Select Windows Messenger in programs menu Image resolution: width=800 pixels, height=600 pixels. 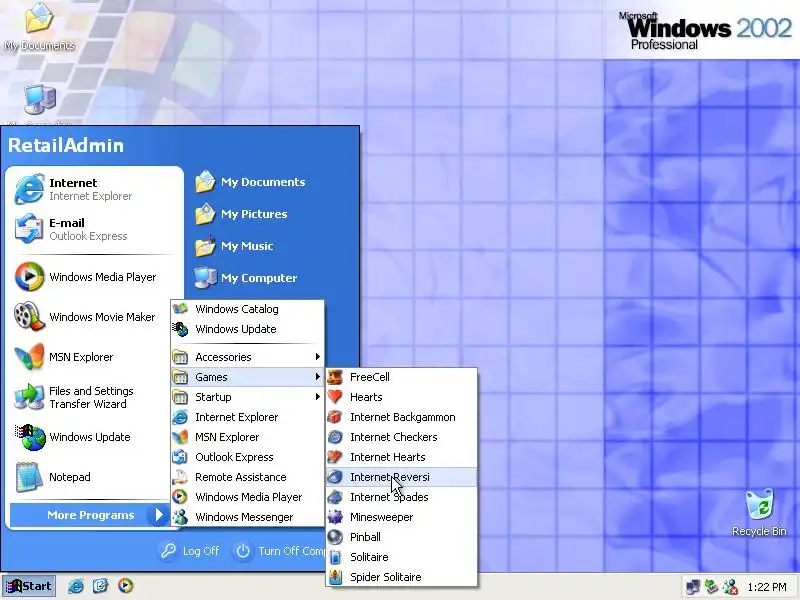pos(247,517)
